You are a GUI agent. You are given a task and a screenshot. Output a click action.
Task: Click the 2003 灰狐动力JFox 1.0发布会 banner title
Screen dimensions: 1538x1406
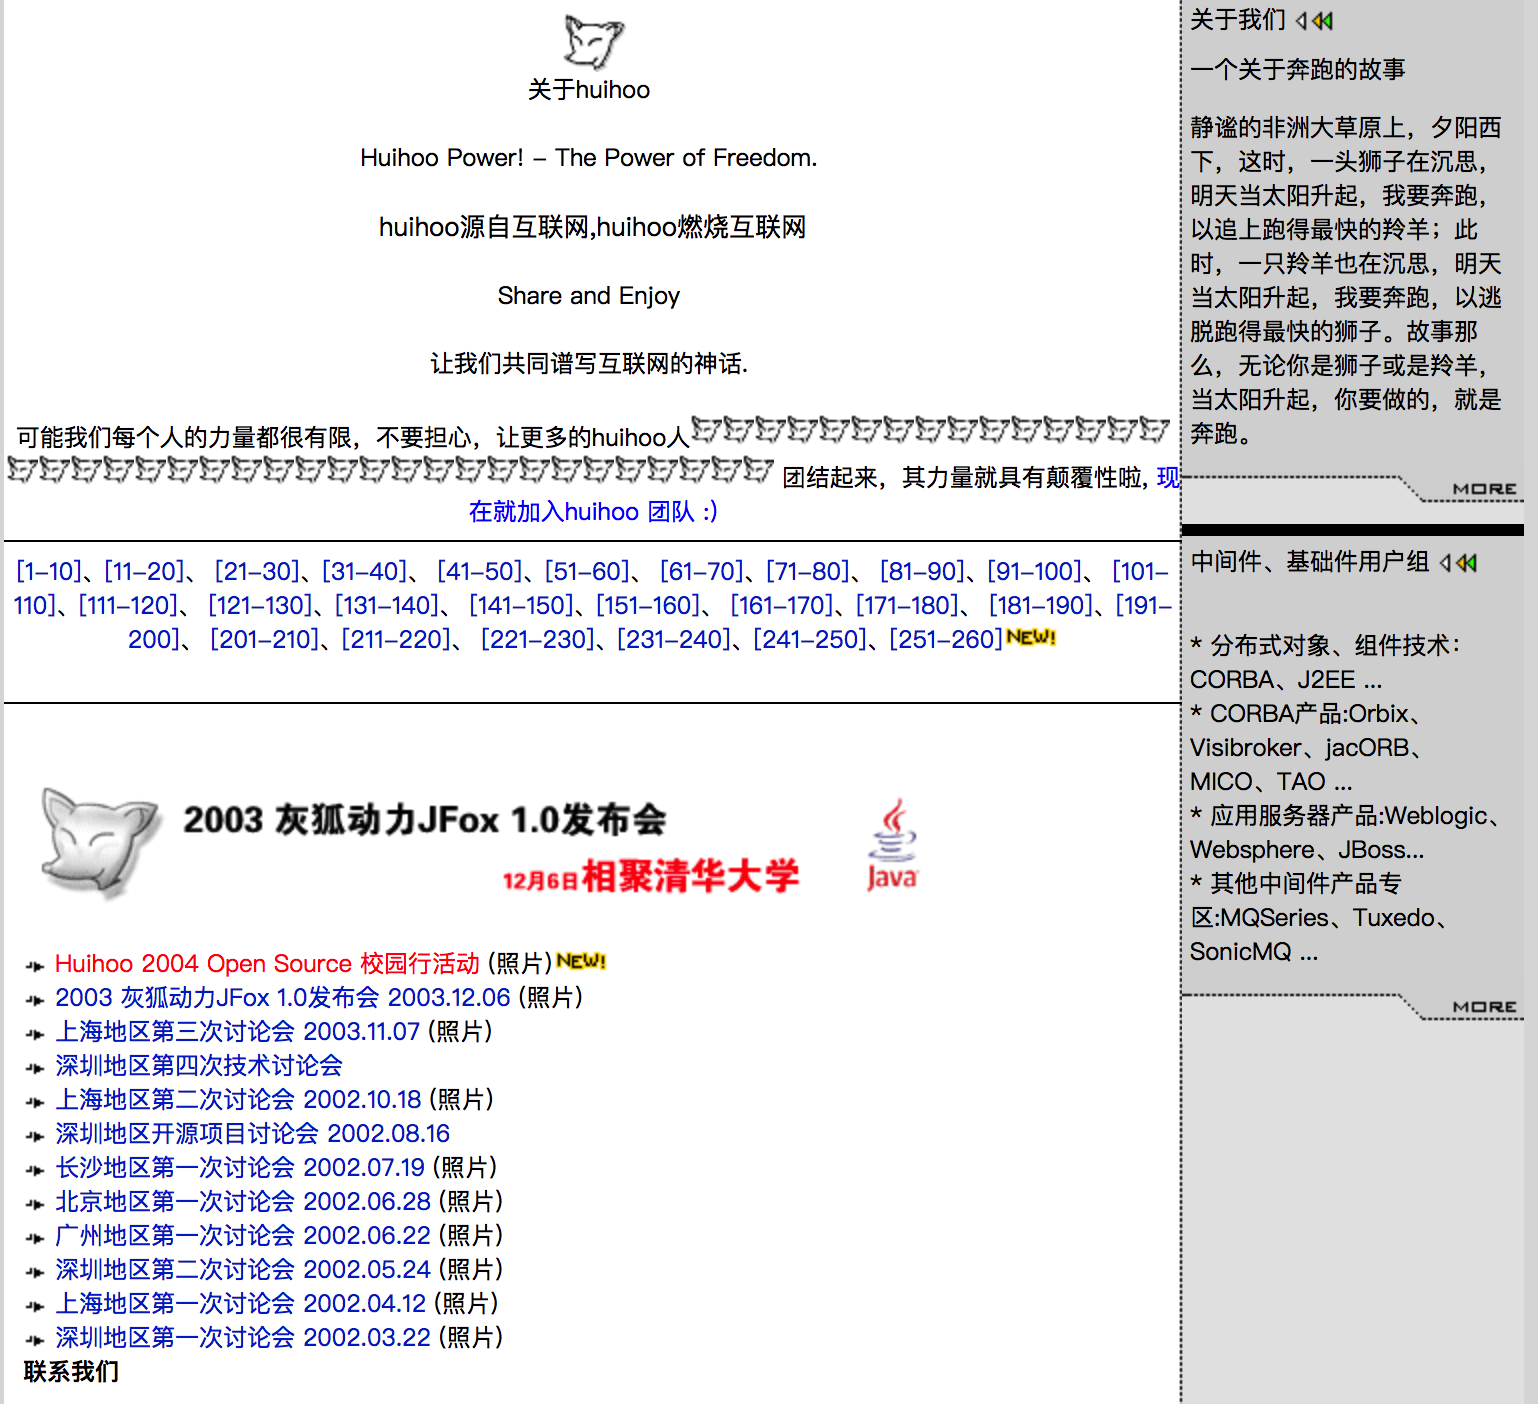coord(424,820)
